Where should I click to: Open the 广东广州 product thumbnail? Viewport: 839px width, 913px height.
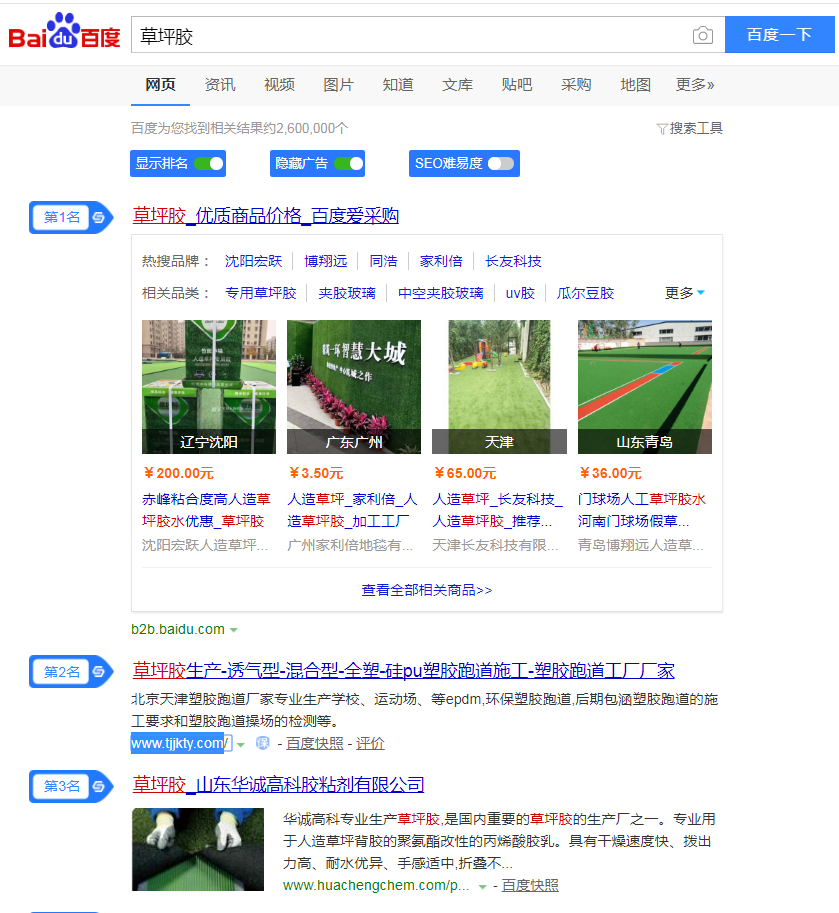tap(354, 387)
